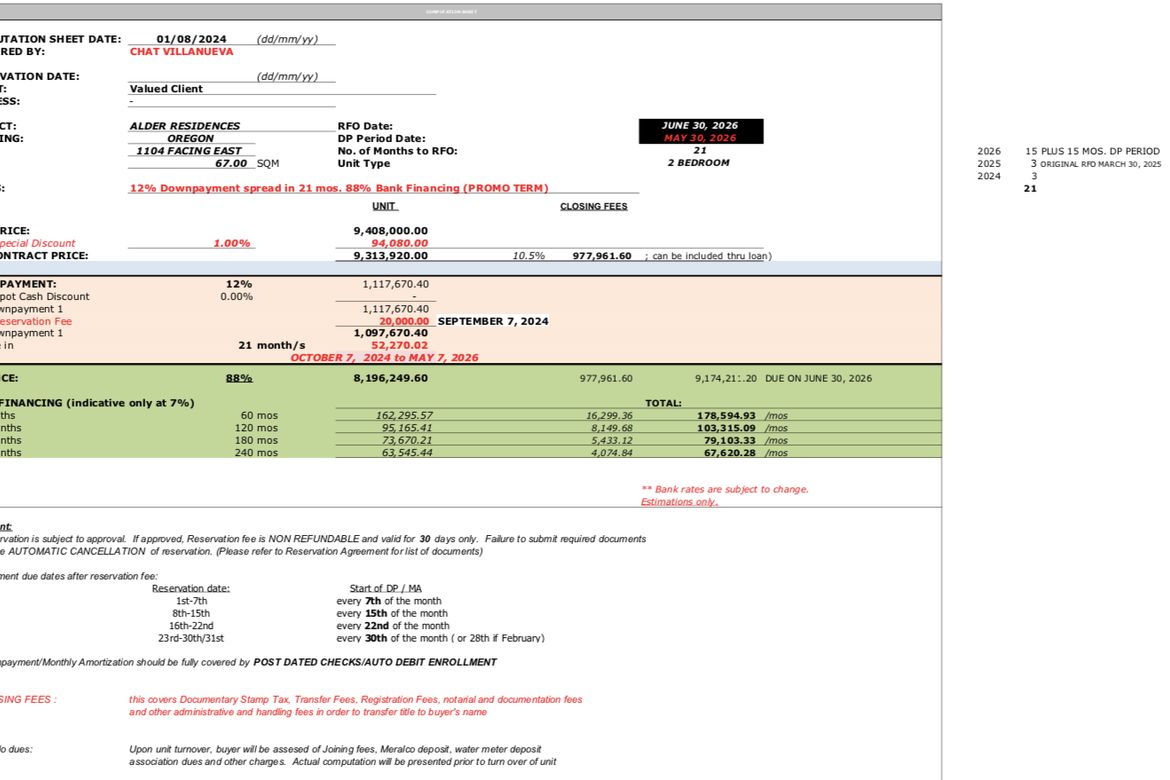1170x780 pixels.
Task: Click the 178,594.93 total for 60 mos
Action: click(726, 416)
